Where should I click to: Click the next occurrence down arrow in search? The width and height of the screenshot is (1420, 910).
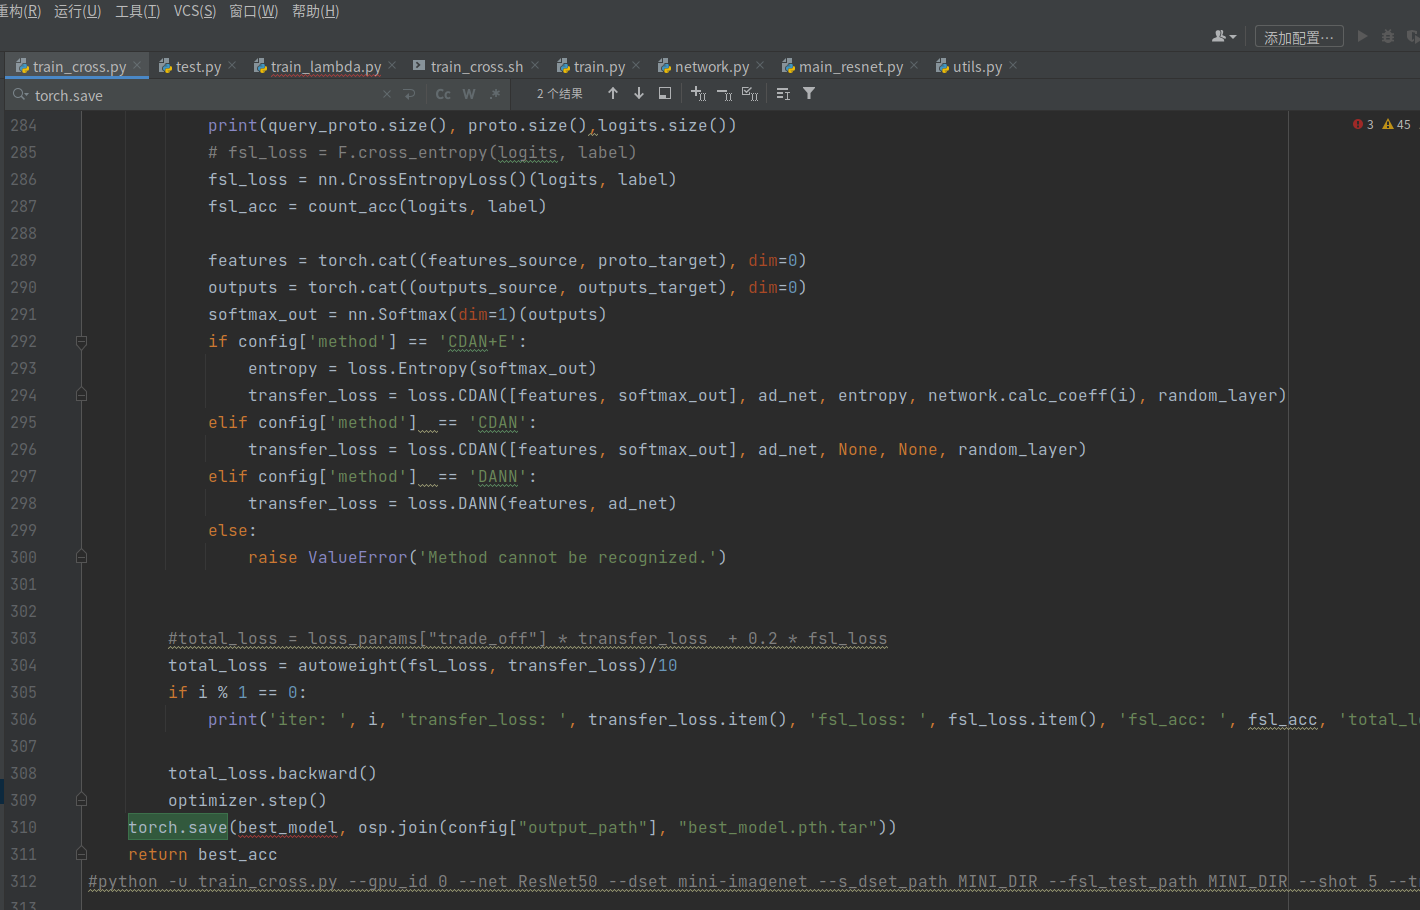click(639, 93)
